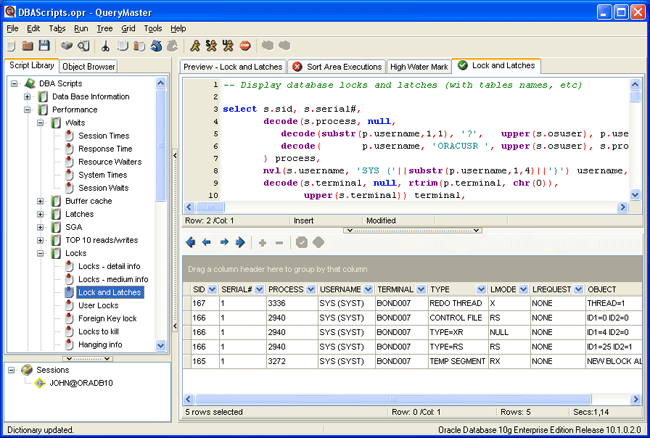Click the REDO THREAD cell in grid
The width and height of the screenshot is (650, 438).
click(458, 303)
